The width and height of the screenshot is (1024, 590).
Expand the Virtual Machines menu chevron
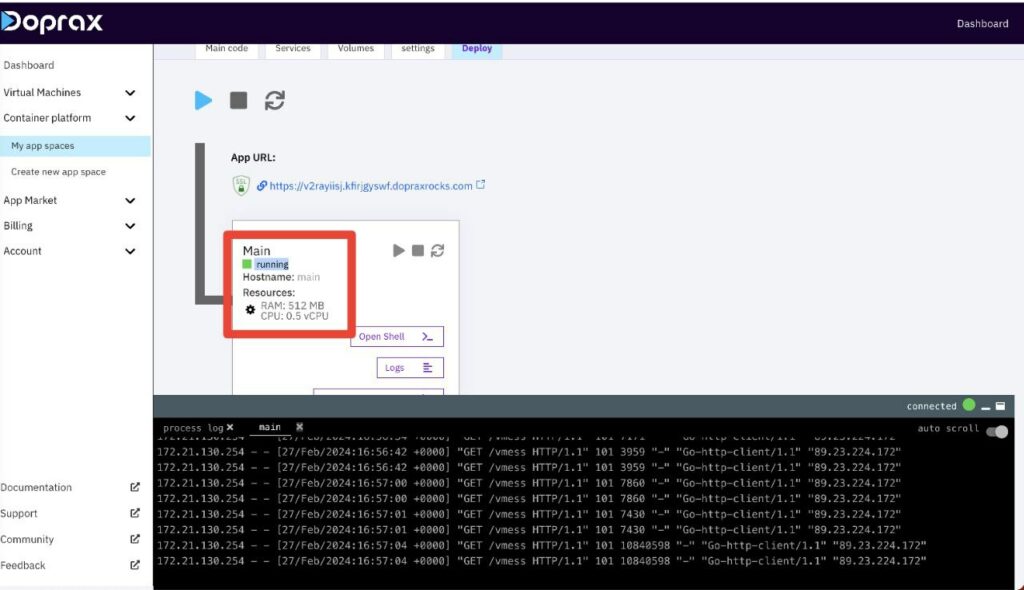[130, 93]
